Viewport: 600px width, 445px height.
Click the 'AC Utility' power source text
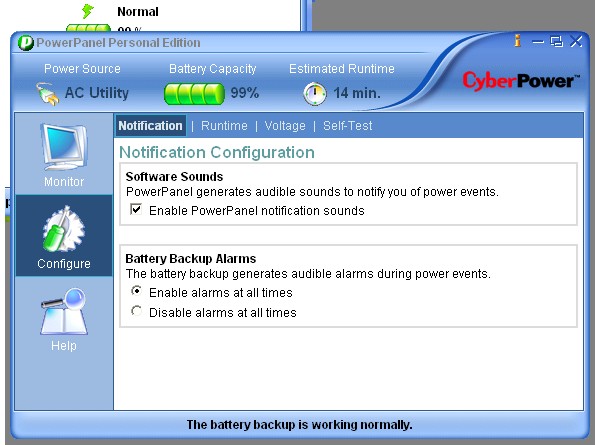click(97, 93)
